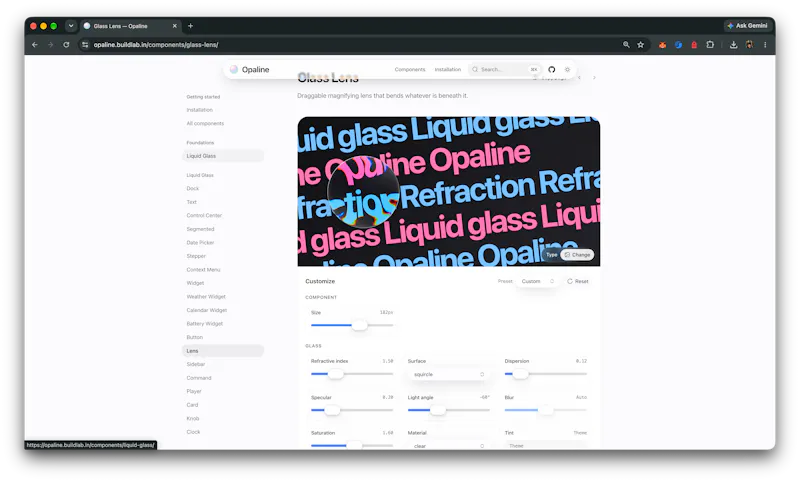Open the Extensions puzzle-piece menu
800x482 pixels.
pos(710,45)
